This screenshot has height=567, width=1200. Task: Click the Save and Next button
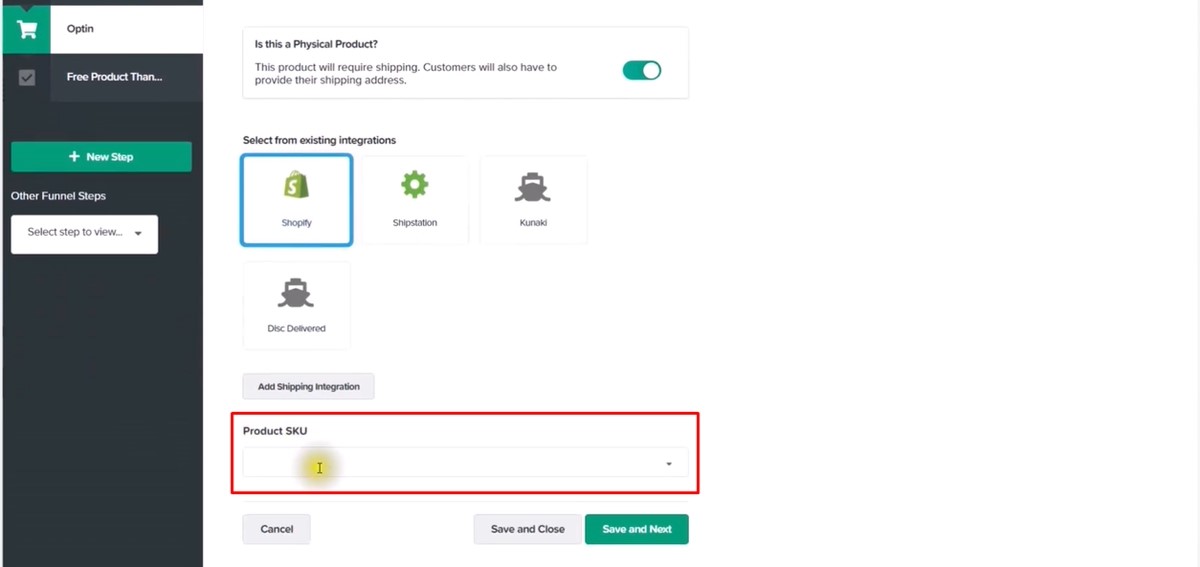point(637,529)
